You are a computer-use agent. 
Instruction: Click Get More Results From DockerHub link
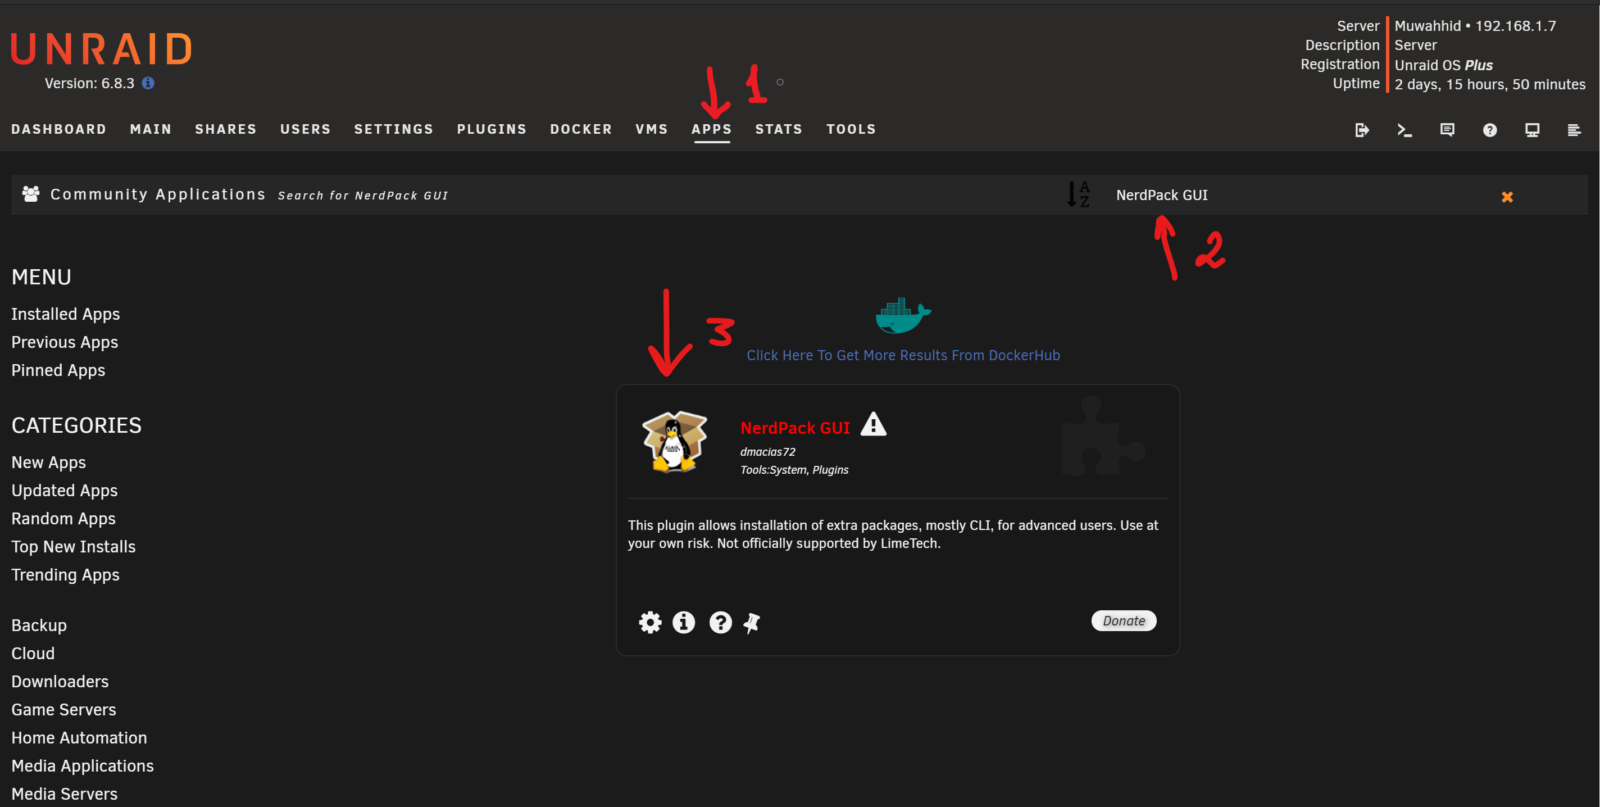coord(903,355)
